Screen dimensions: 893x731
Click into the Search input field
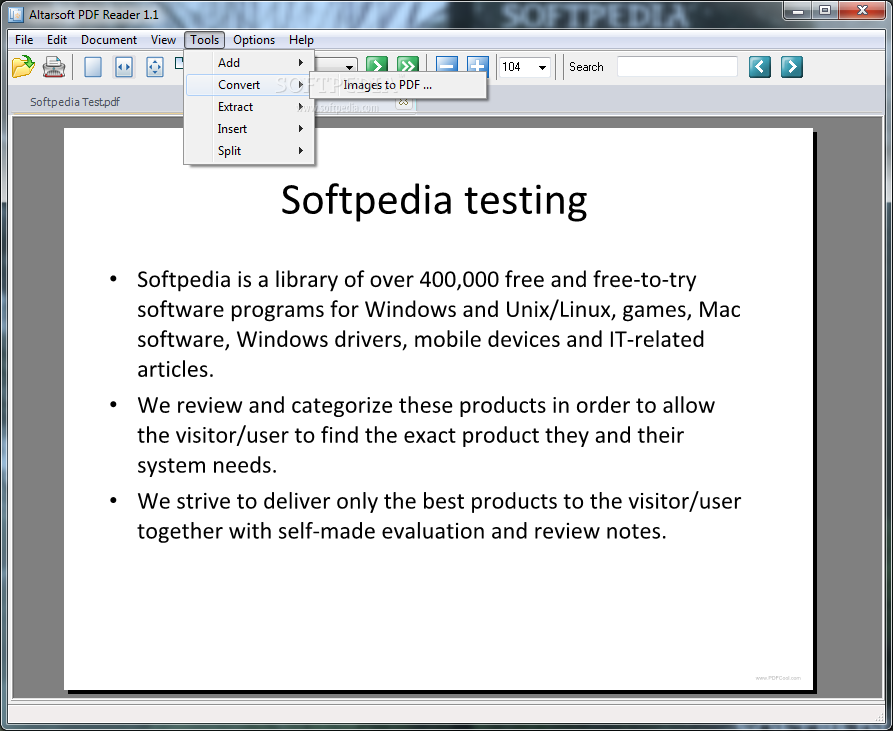point(677,67)
